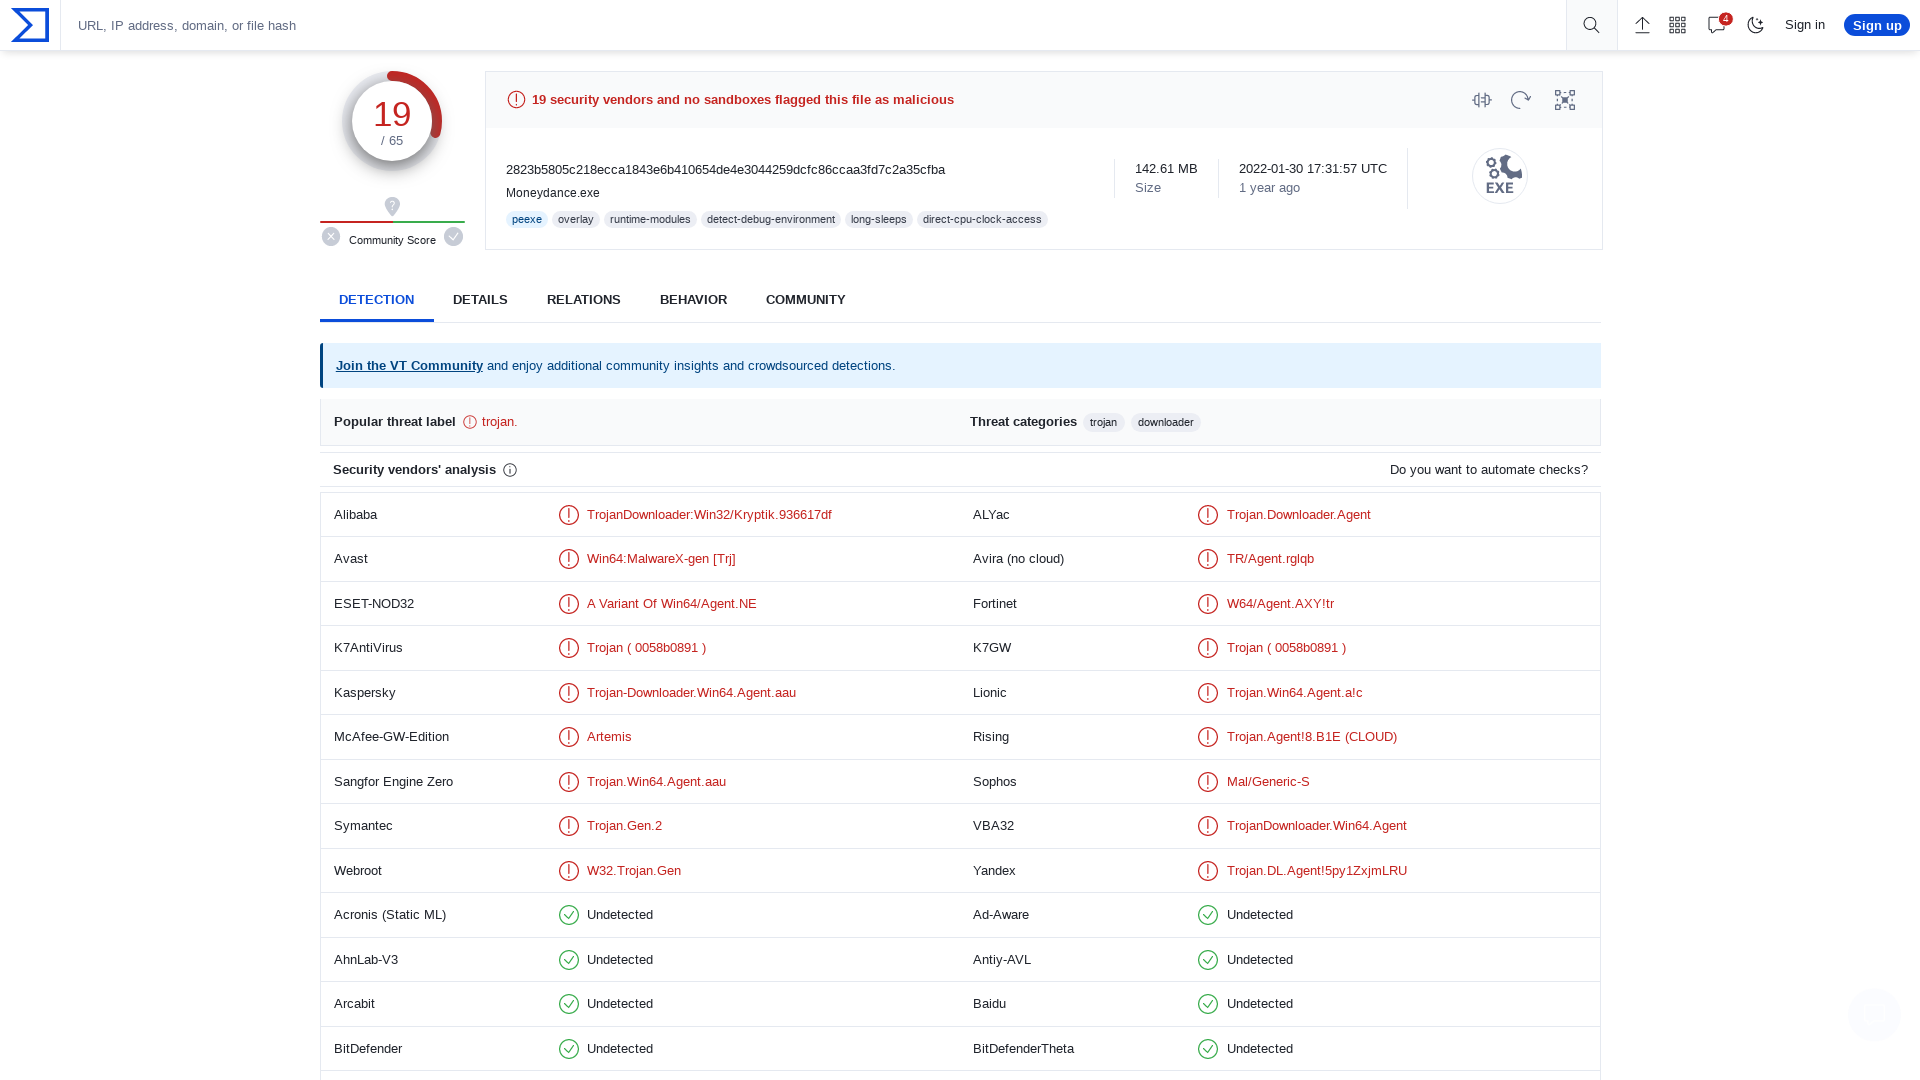Click ALYac's malicious alert icon

tap(1208, 515)
